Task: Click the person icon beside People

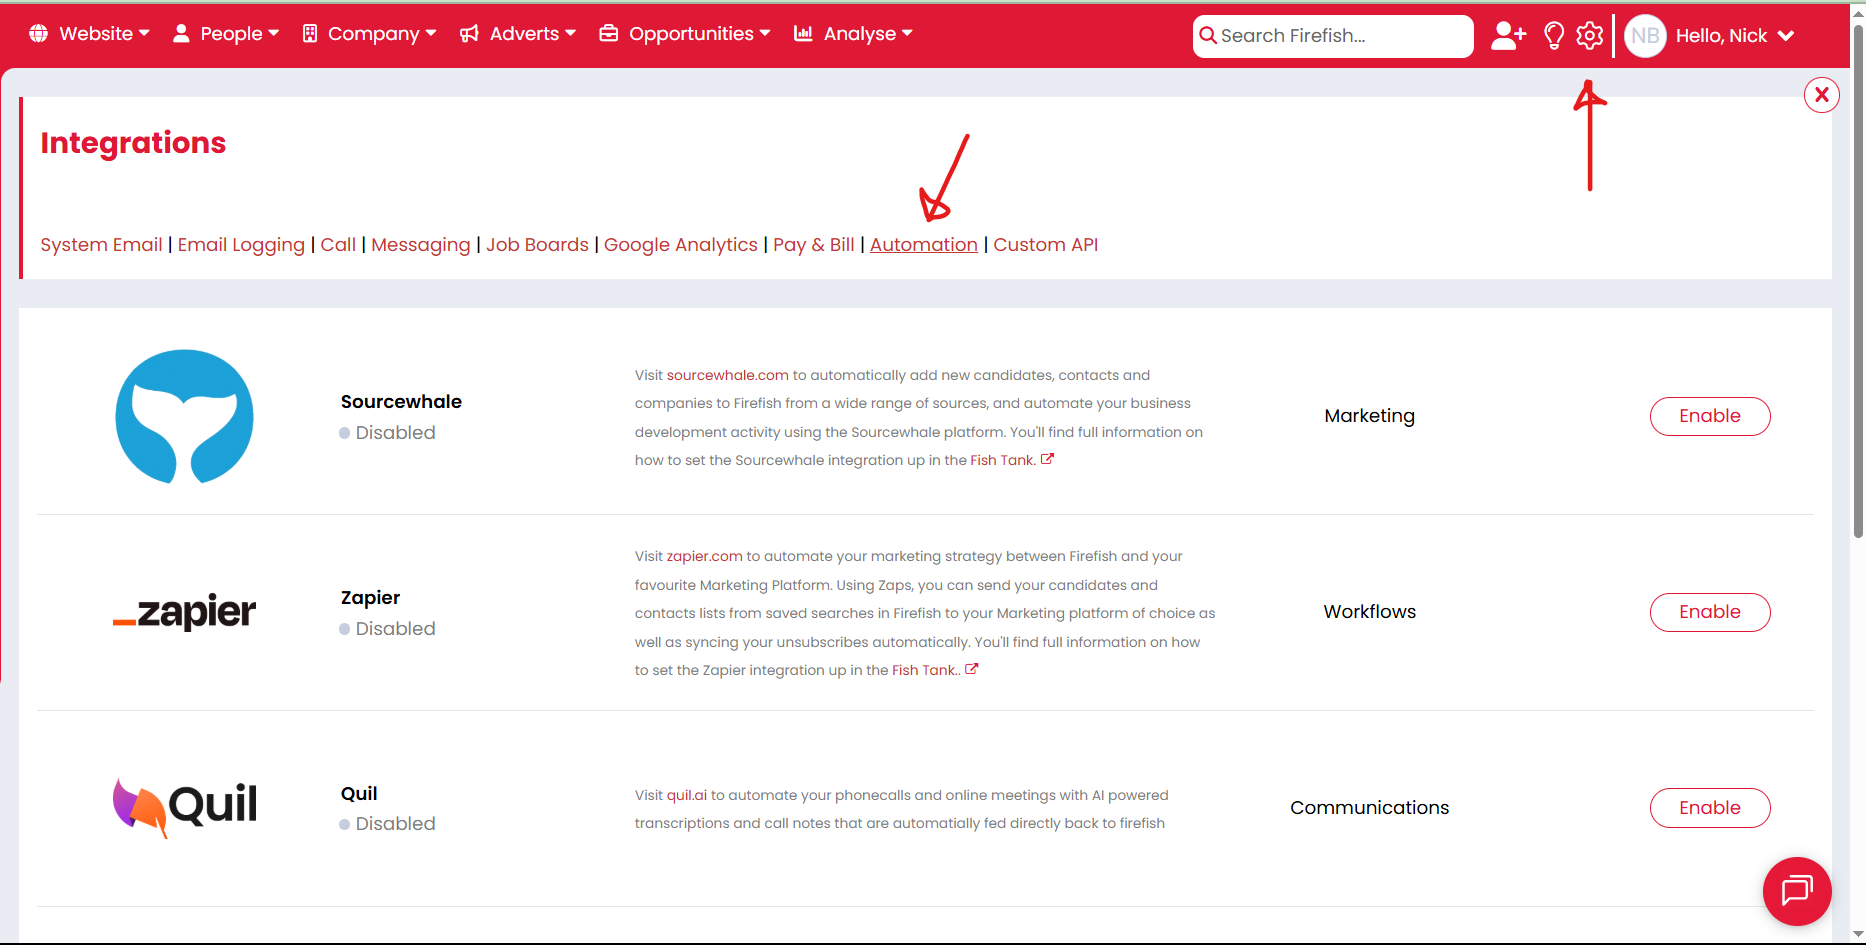Action: pos(181,33)
